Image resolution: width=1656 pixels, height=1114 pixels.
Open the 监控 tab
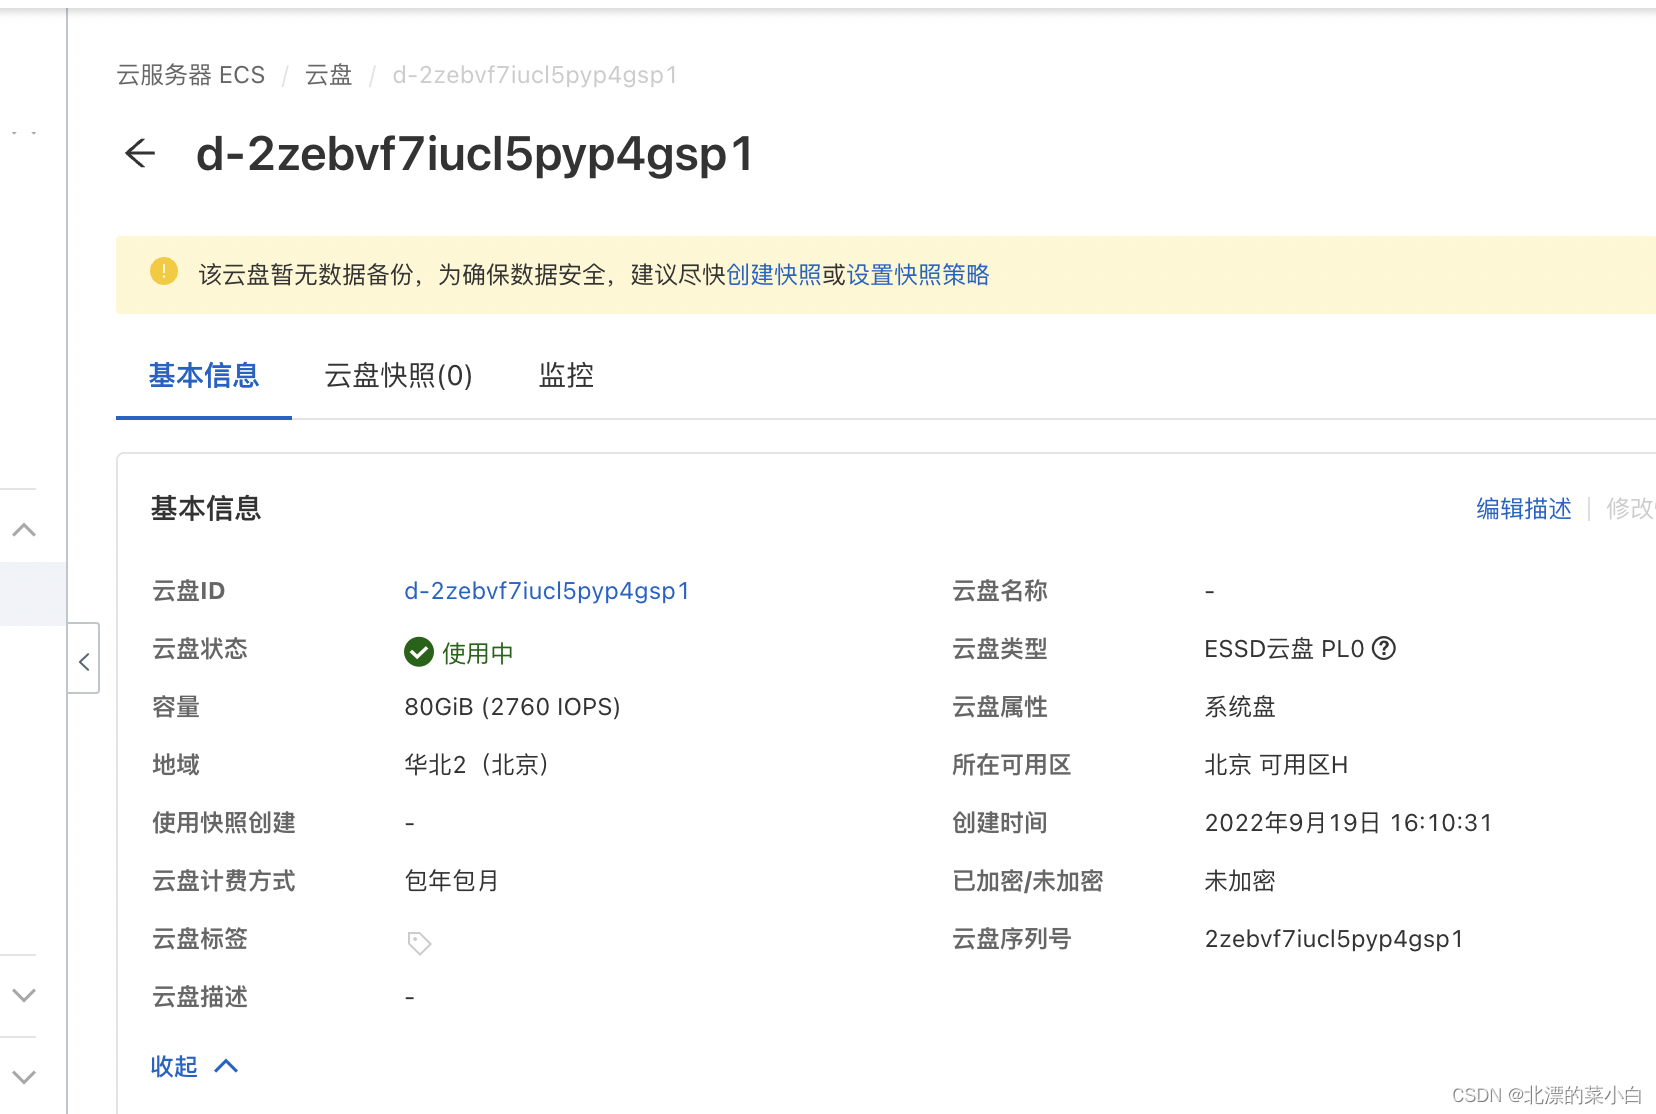566,375
